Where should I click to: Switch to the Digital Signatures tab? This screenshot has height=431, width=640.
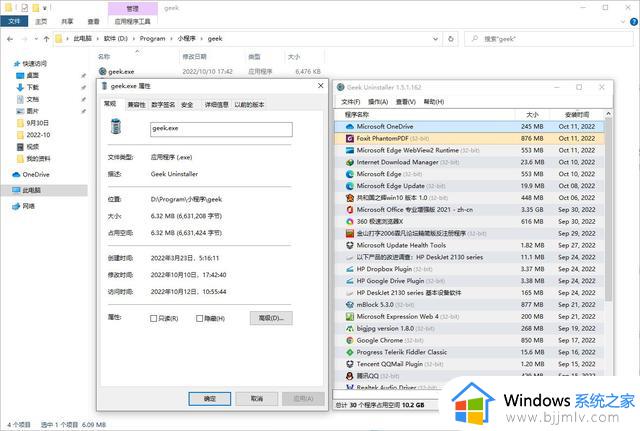pyautogui.click(x=163, y=105)
